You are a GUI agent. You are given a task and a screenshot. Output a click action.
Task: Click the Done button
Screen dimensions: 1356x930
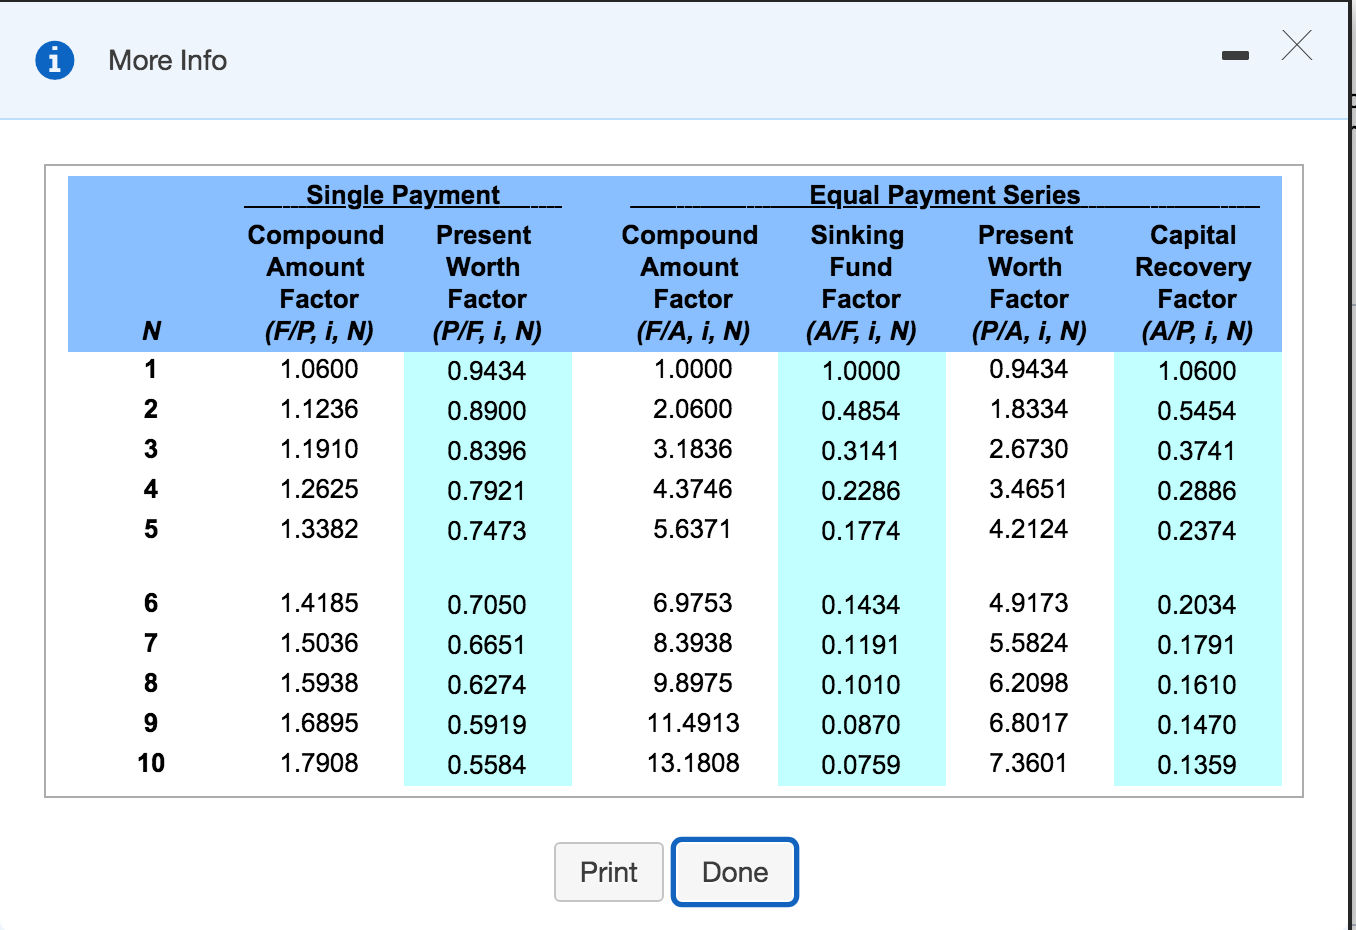pos(734,872)
